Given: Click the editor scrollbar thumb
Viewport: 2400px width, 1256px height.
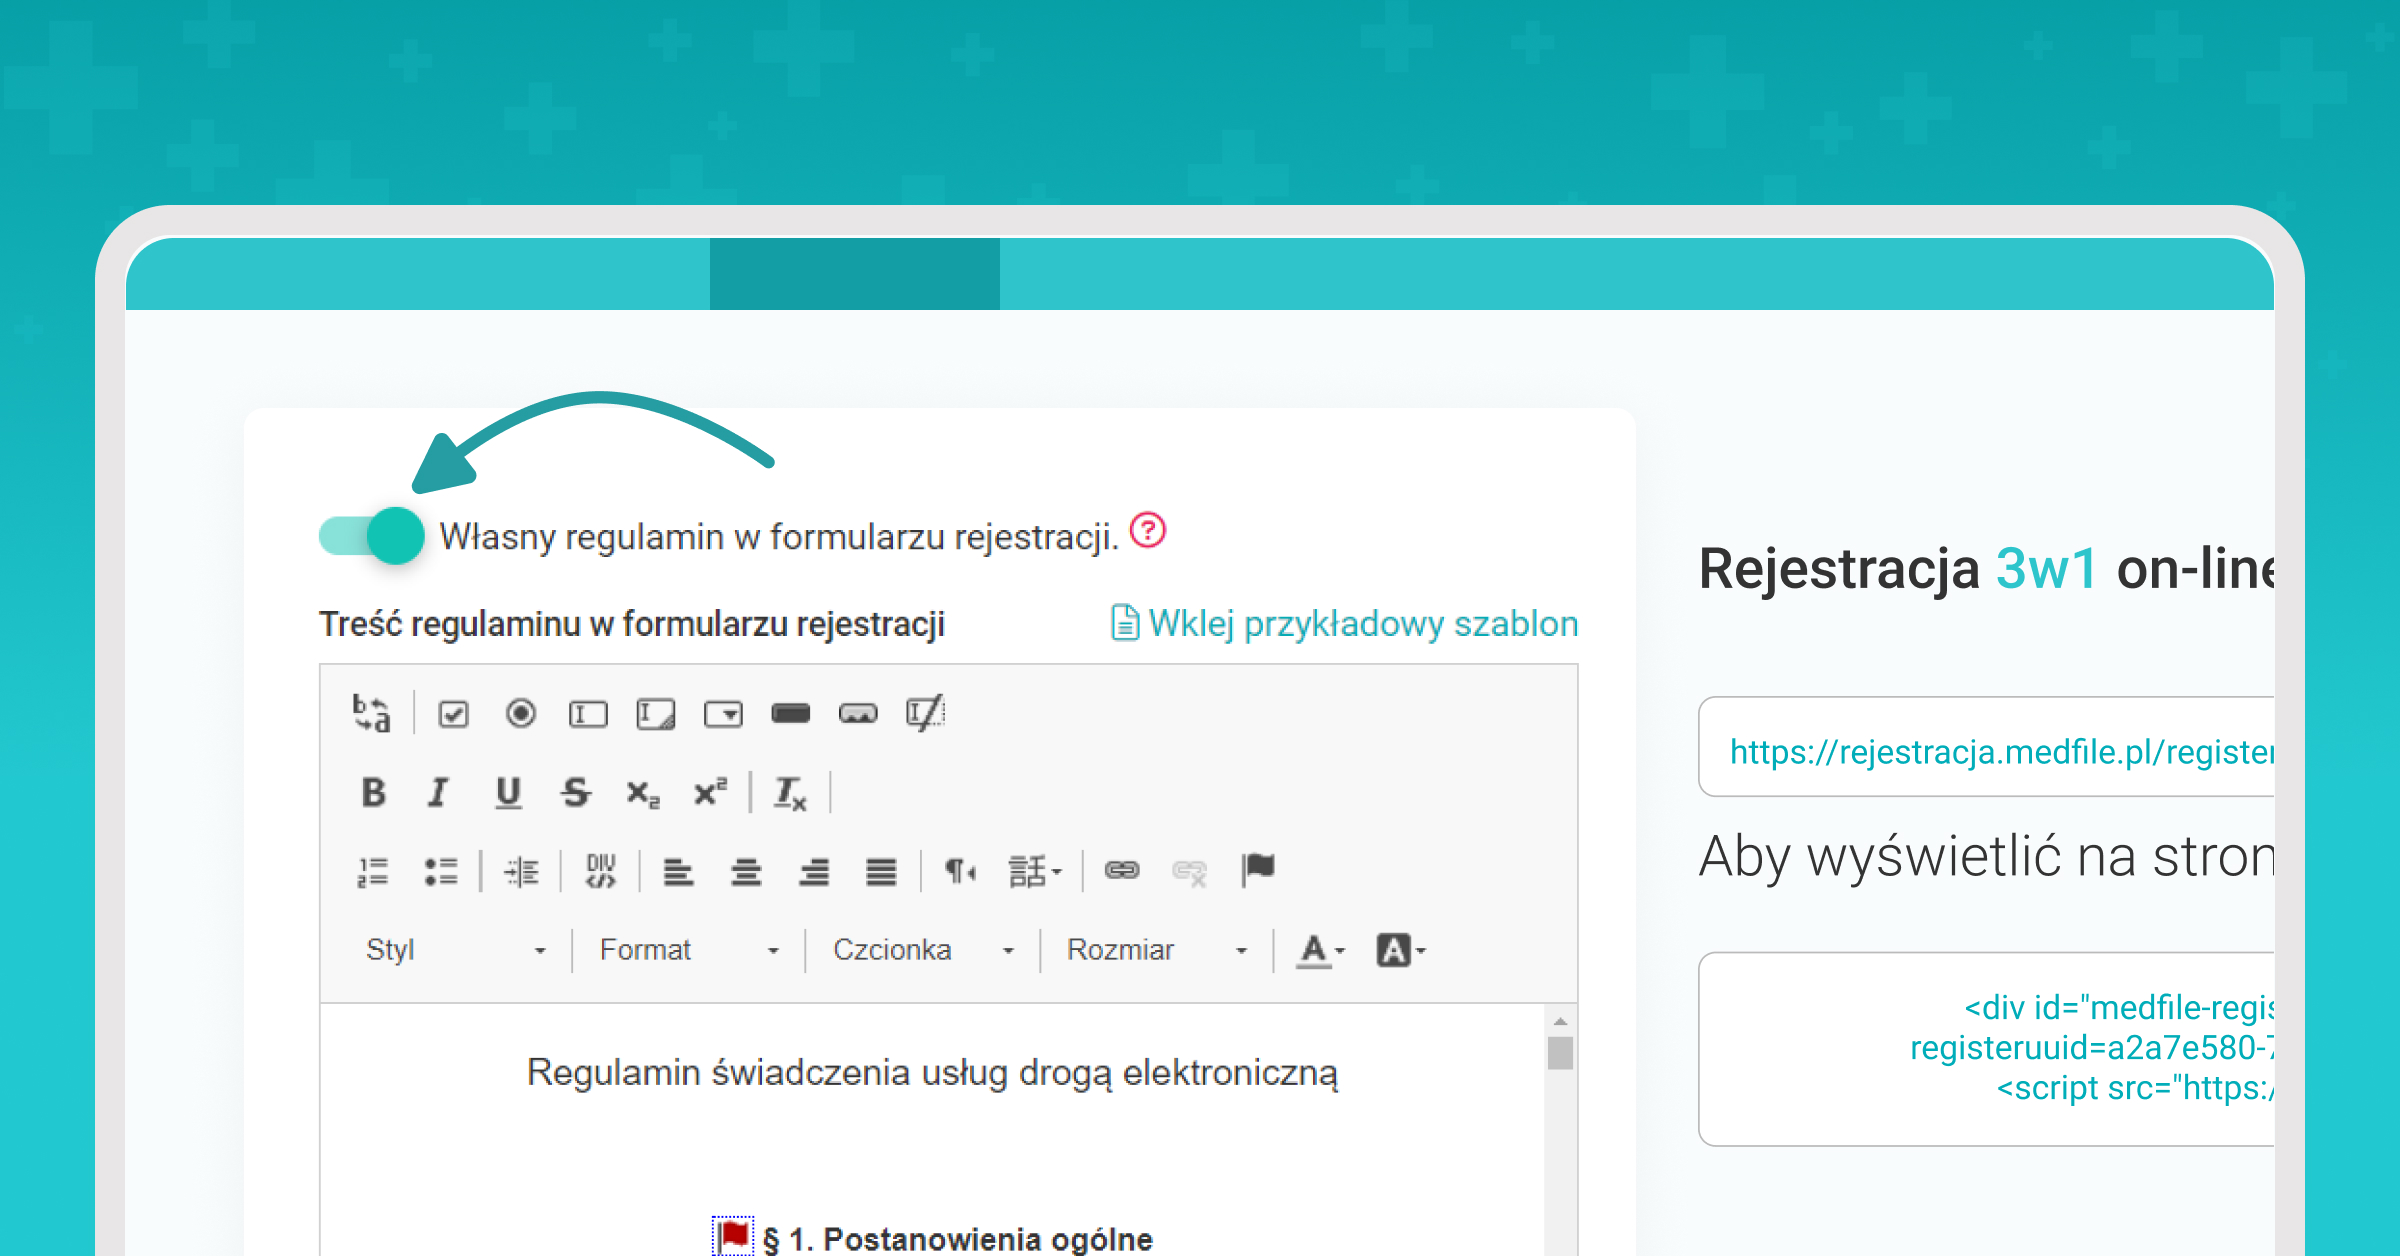Looking at the screenshot, I should click(1560, 1054).
